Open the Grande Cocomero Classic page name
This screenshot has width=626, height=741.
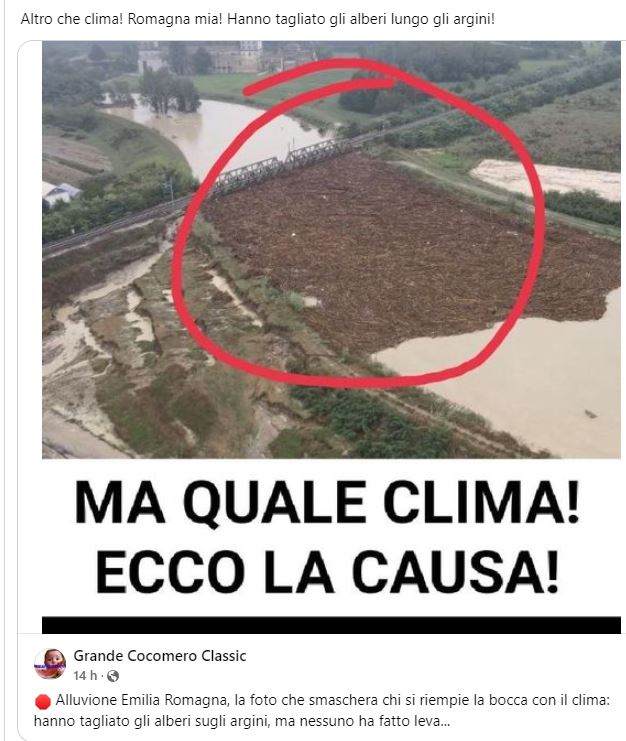coord(160,656)
